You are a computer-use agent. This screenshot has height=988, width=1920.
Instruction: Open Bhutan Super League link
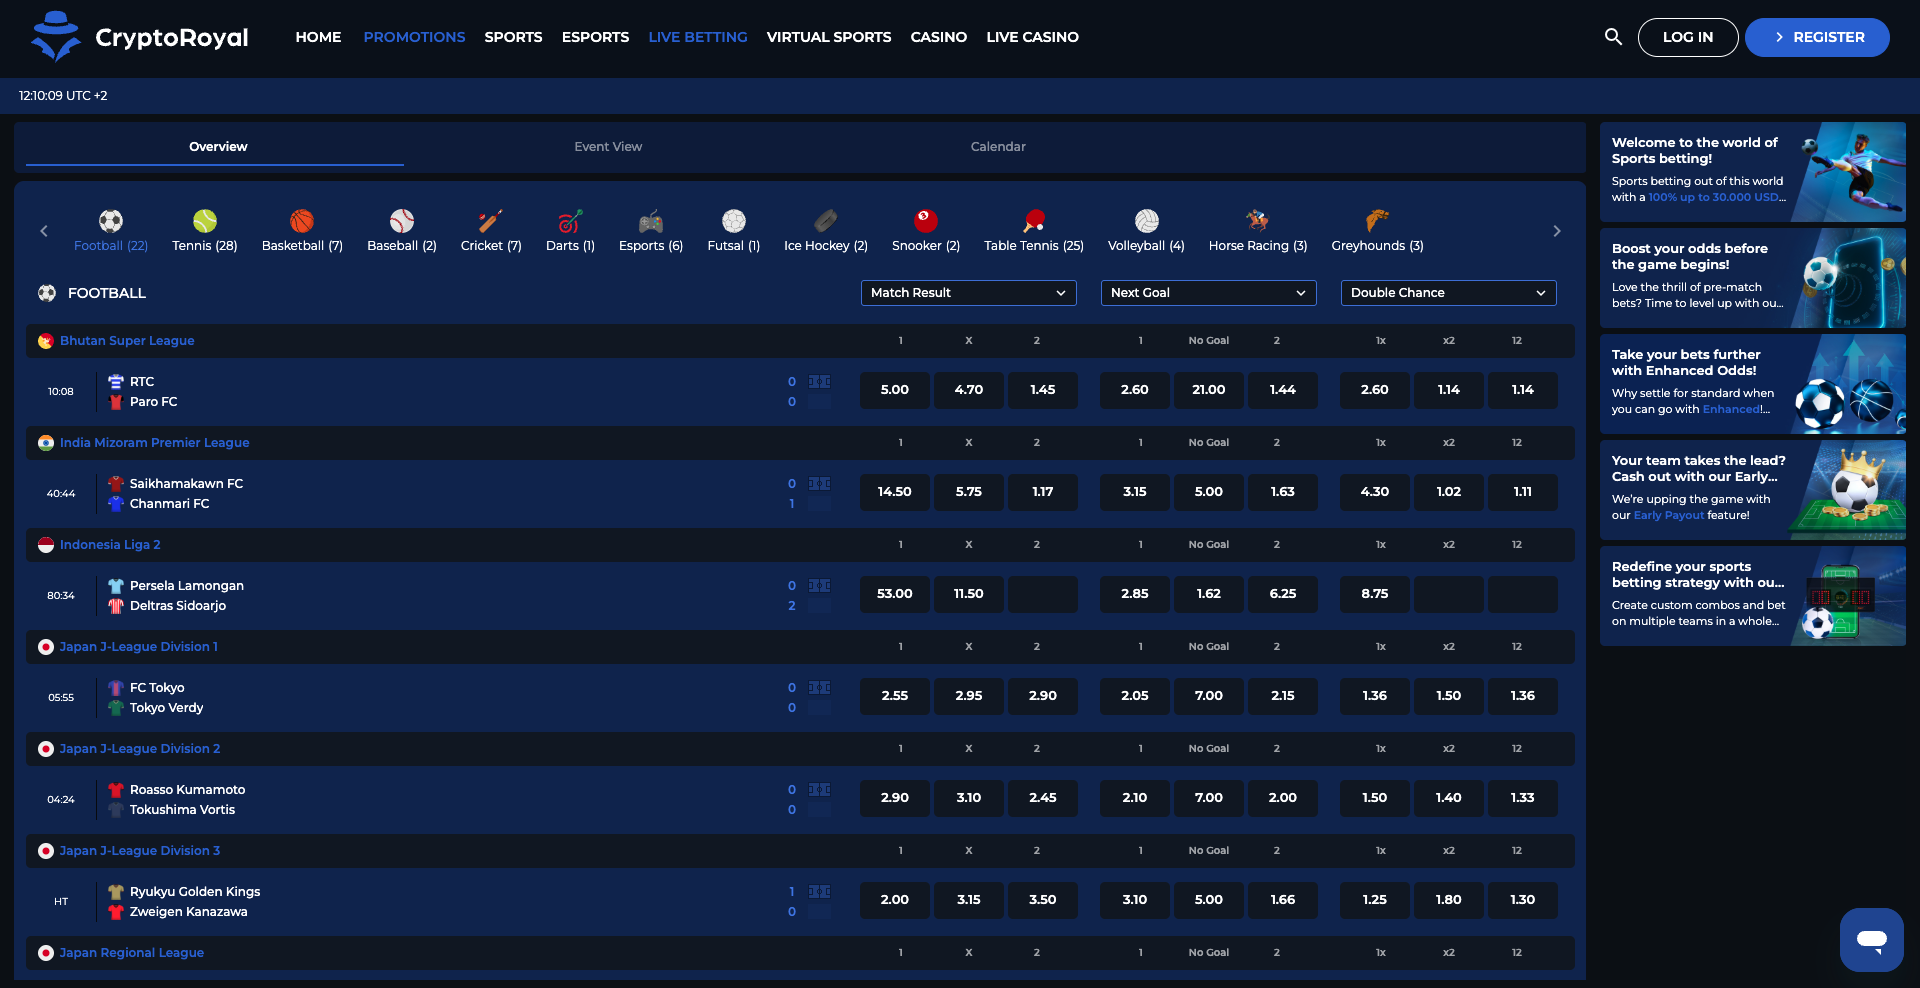[127, 341]
